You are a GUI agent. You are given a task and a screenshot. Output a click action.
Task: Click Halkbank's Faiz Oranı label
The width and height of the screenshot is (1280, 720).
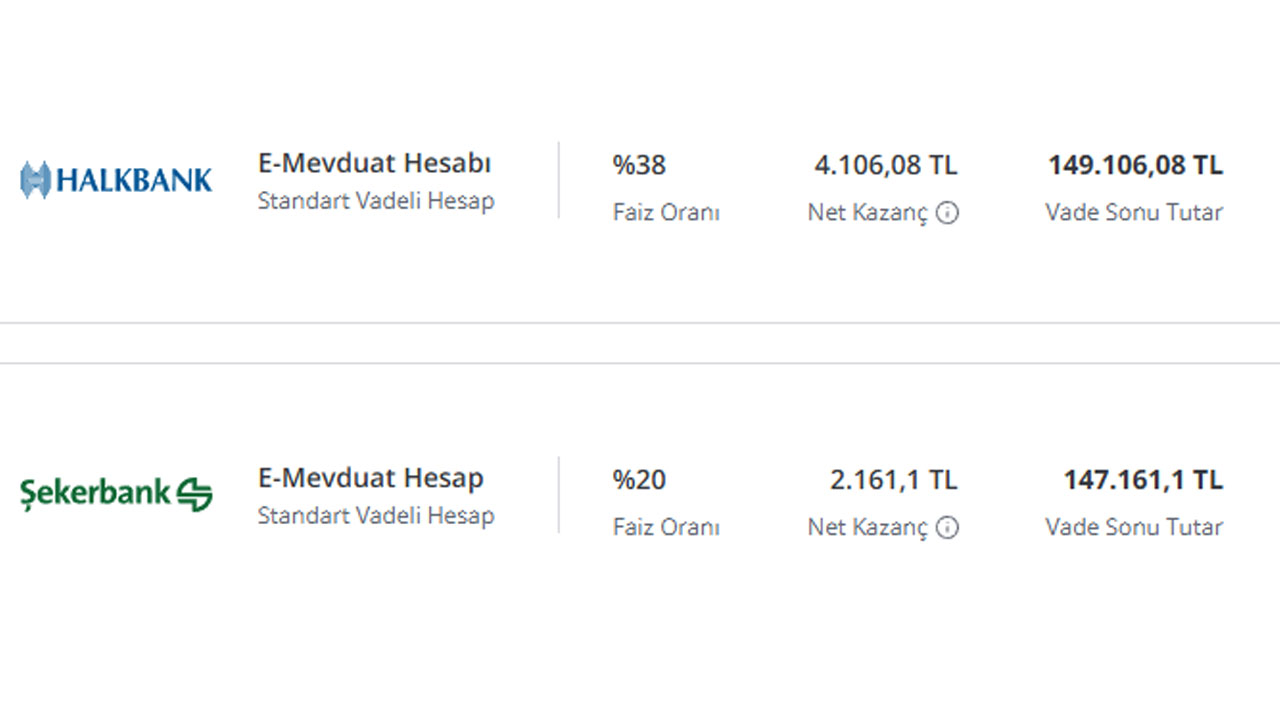666,213
